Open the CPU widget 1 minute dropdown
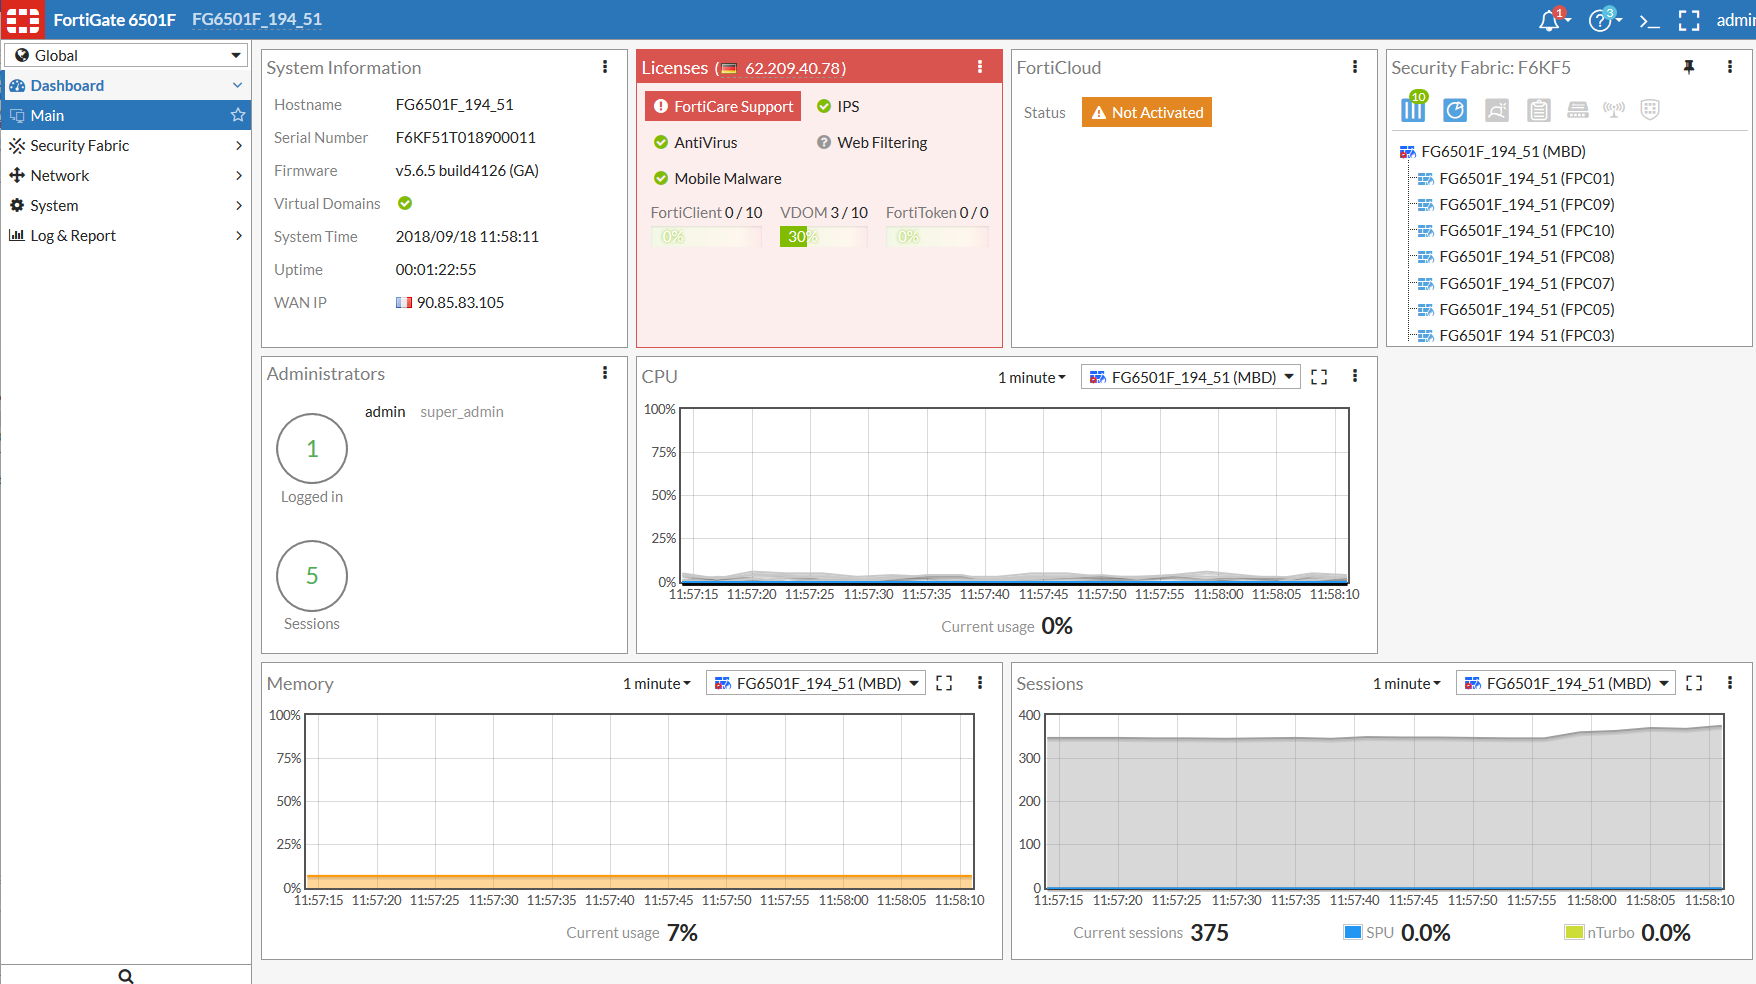This screenshot has width=1756, height=984. coord(1031,377)
